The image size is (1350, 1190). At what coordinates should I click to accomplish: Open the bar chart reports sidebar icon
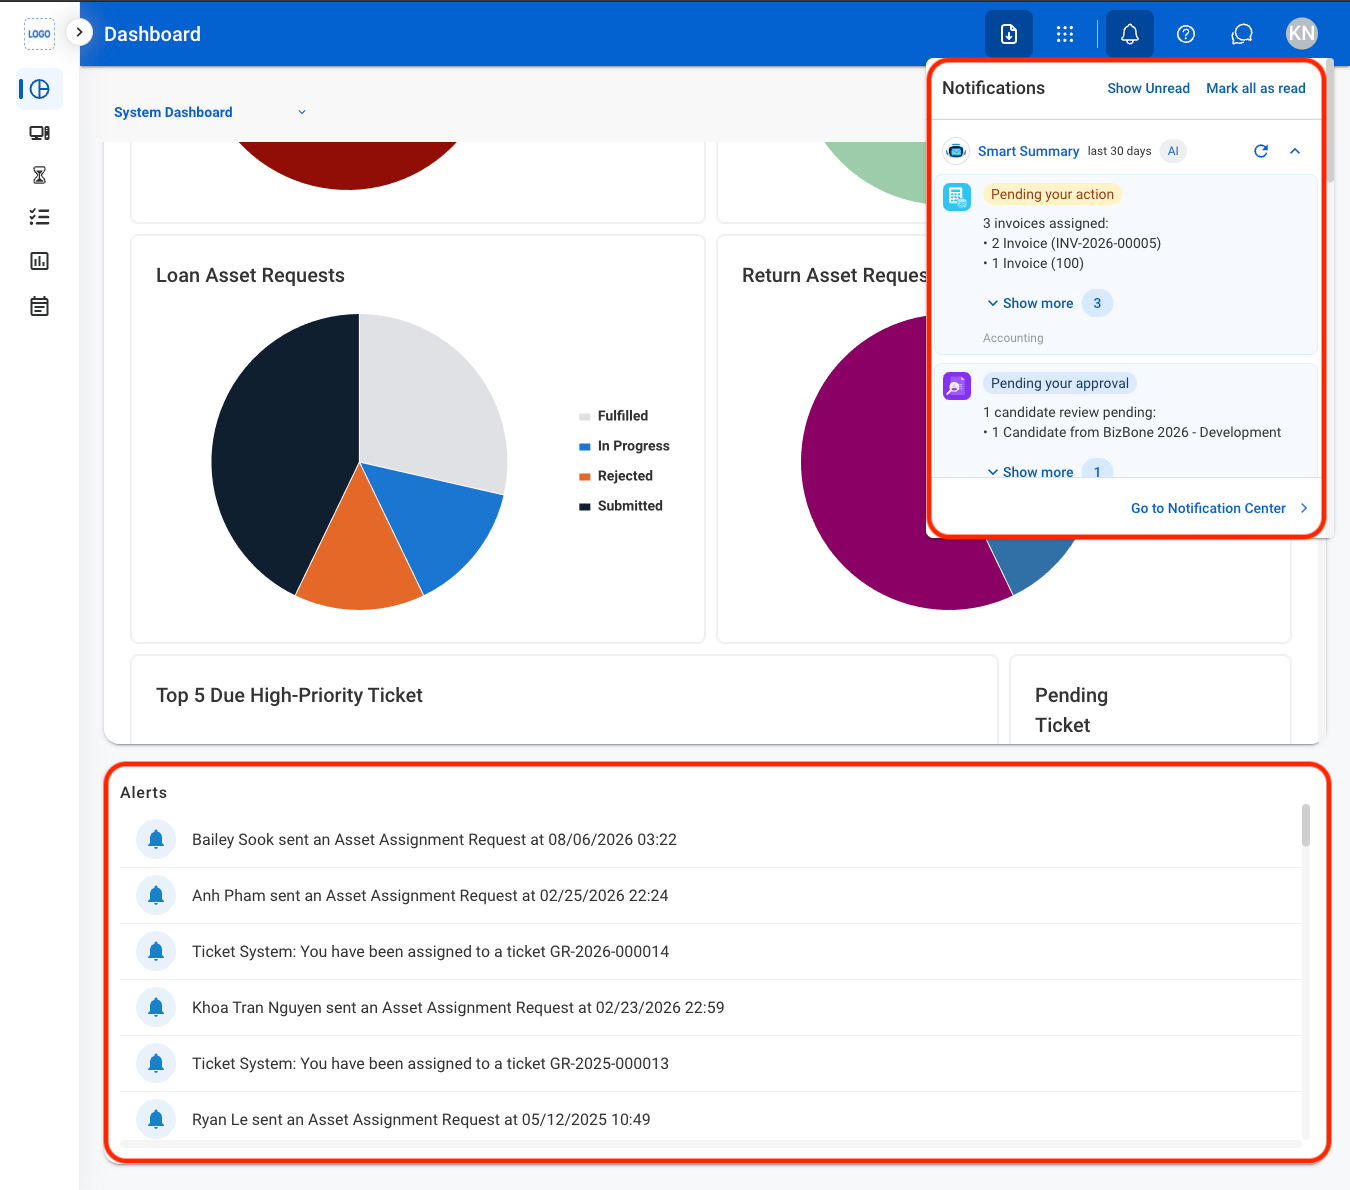pos(40,261)
